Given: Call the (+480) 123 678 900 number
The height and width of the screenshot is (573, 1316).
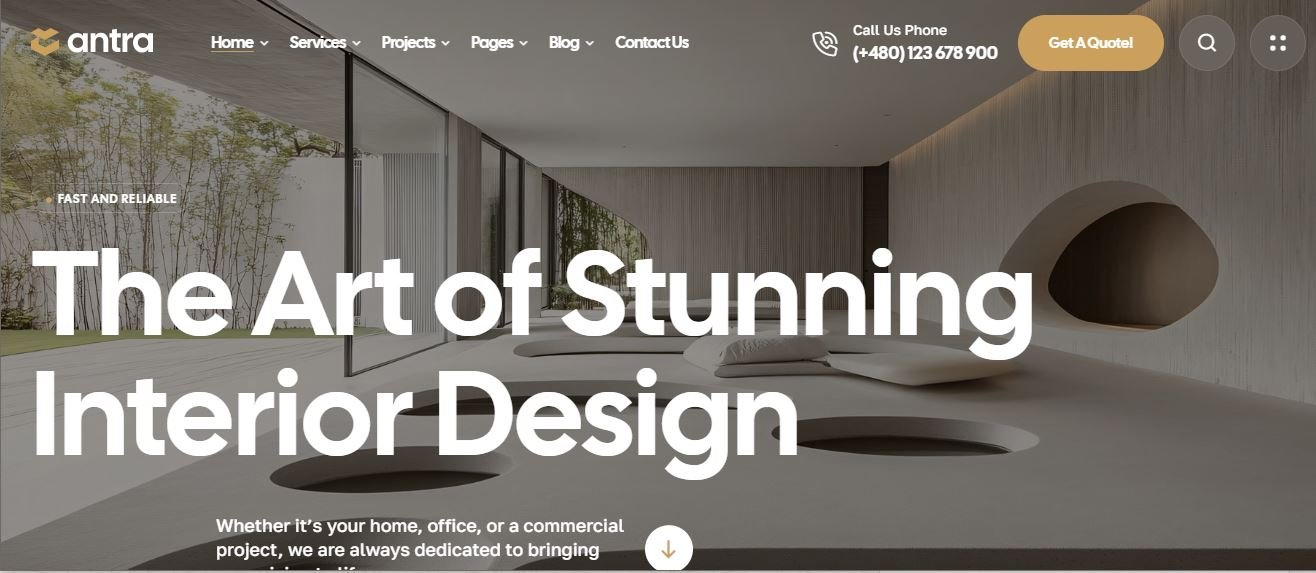Looking at the screenshot, I should click(925, 53).
